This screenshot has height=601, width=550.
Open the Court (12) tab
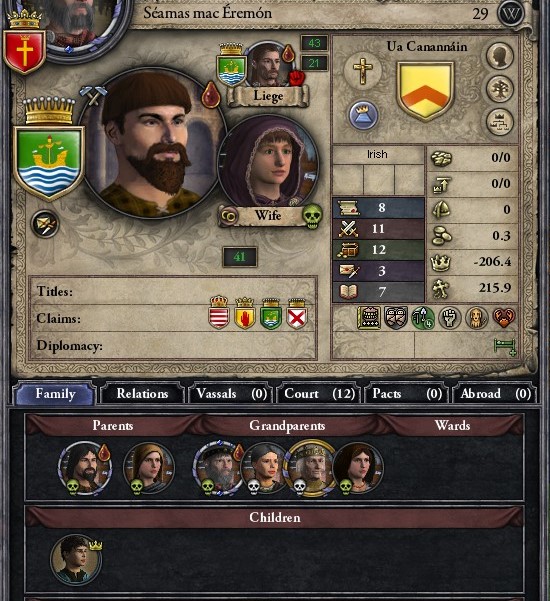pyautogui.click(x=320, y=394)
